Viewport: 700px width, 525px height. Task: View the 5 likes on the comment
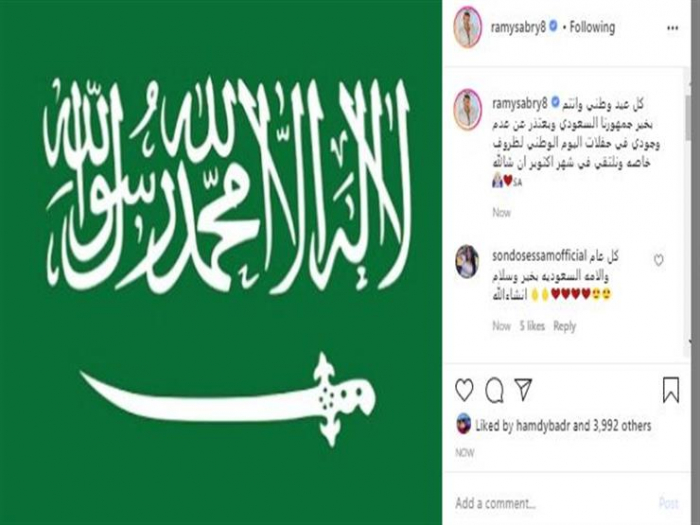pyautogui.click(x=532, y=326)
